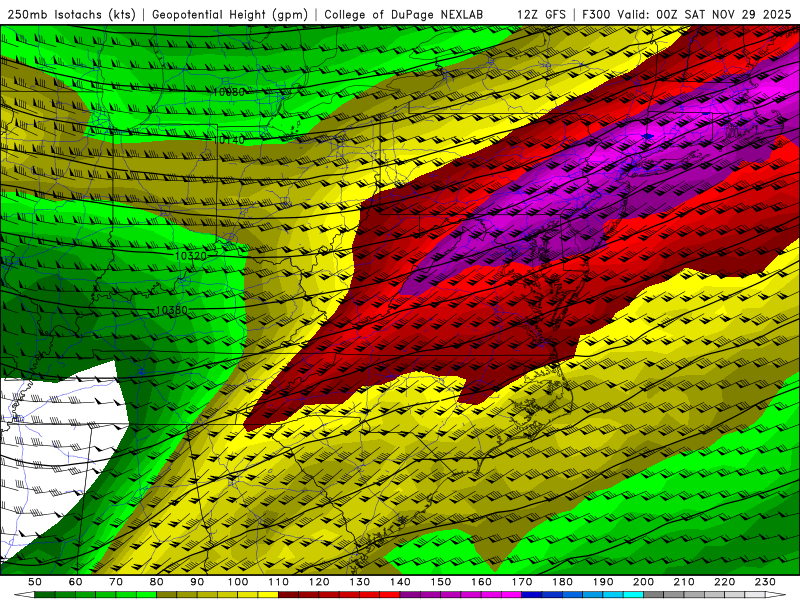The height and width of the screenshot is (600, 800).
Task: Click the 220 value on color scale
Action: (x=724, y=582)
